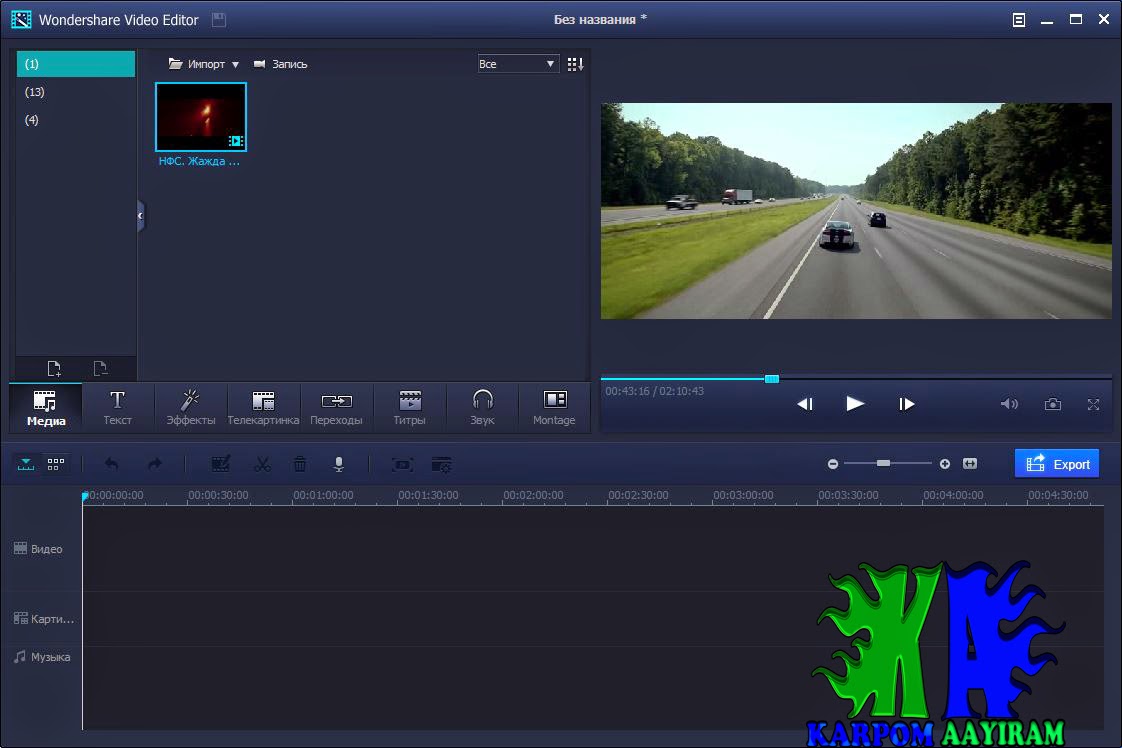Mute preview audio with speaker icon
Screen dimensions: 1122x748
coord(1009,404)
